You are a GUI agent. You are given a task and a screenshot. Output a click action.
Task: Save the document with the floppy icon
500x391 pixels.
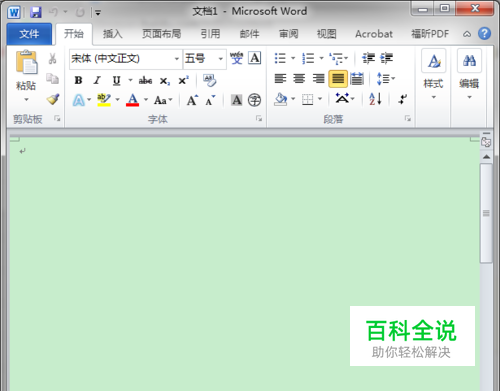pos(36,12)
